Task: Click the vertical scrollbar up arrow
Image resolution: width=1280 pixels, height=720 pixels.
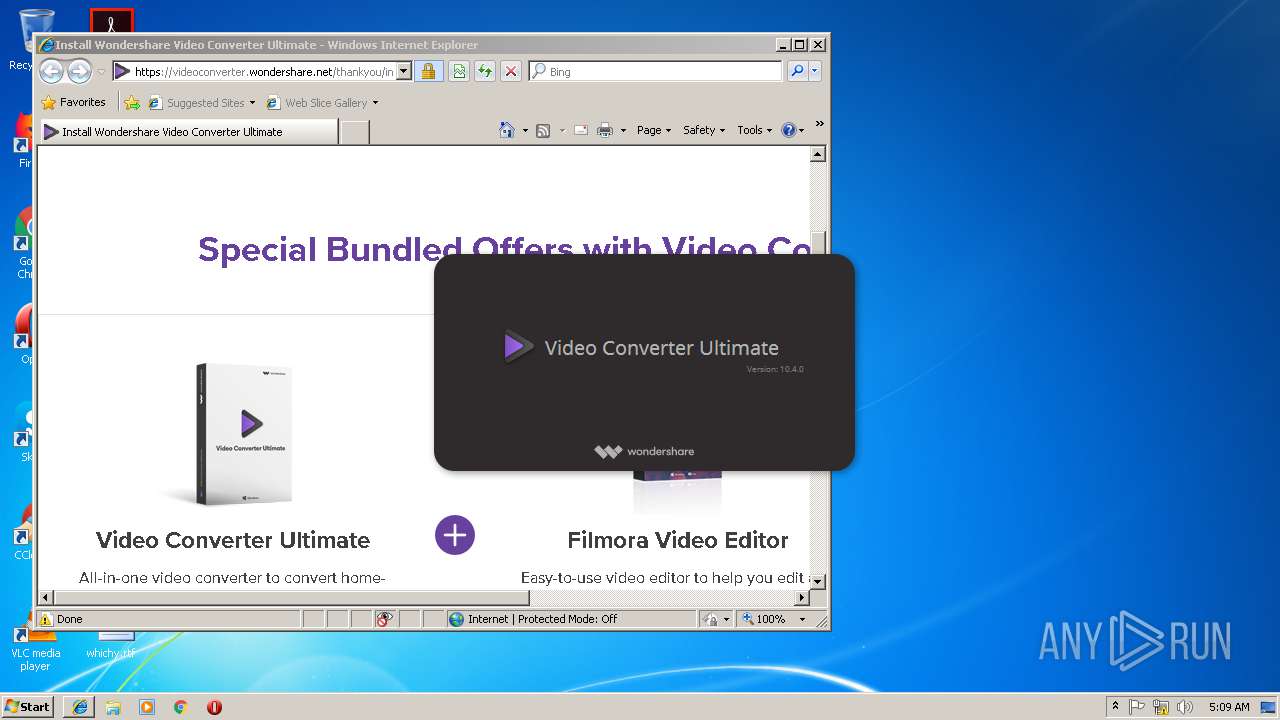Action: (818, 154)
